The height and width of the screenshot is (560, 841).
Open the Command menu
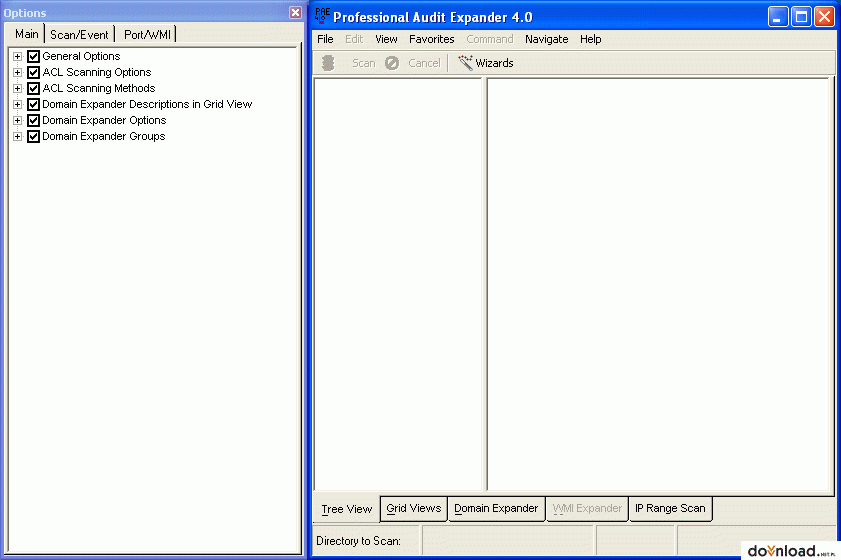490,39
